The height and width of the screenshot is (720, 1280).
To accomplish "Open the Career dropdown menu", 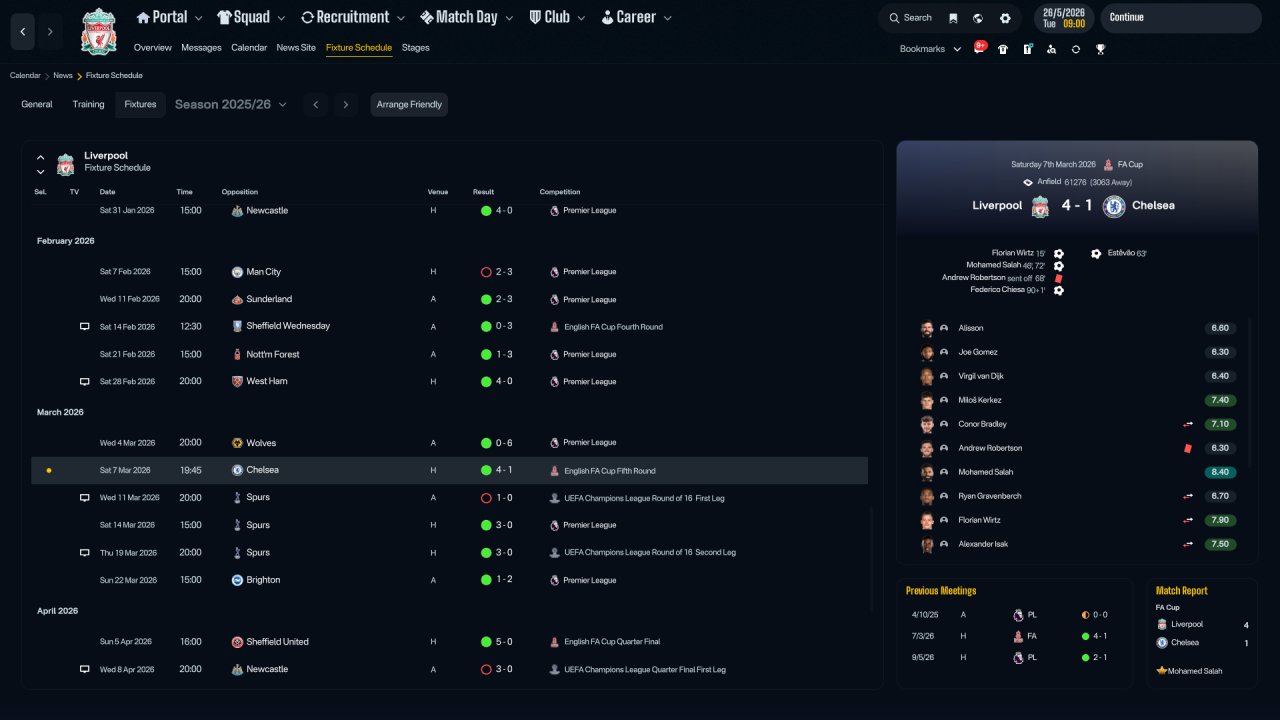I will click(636, 17).
